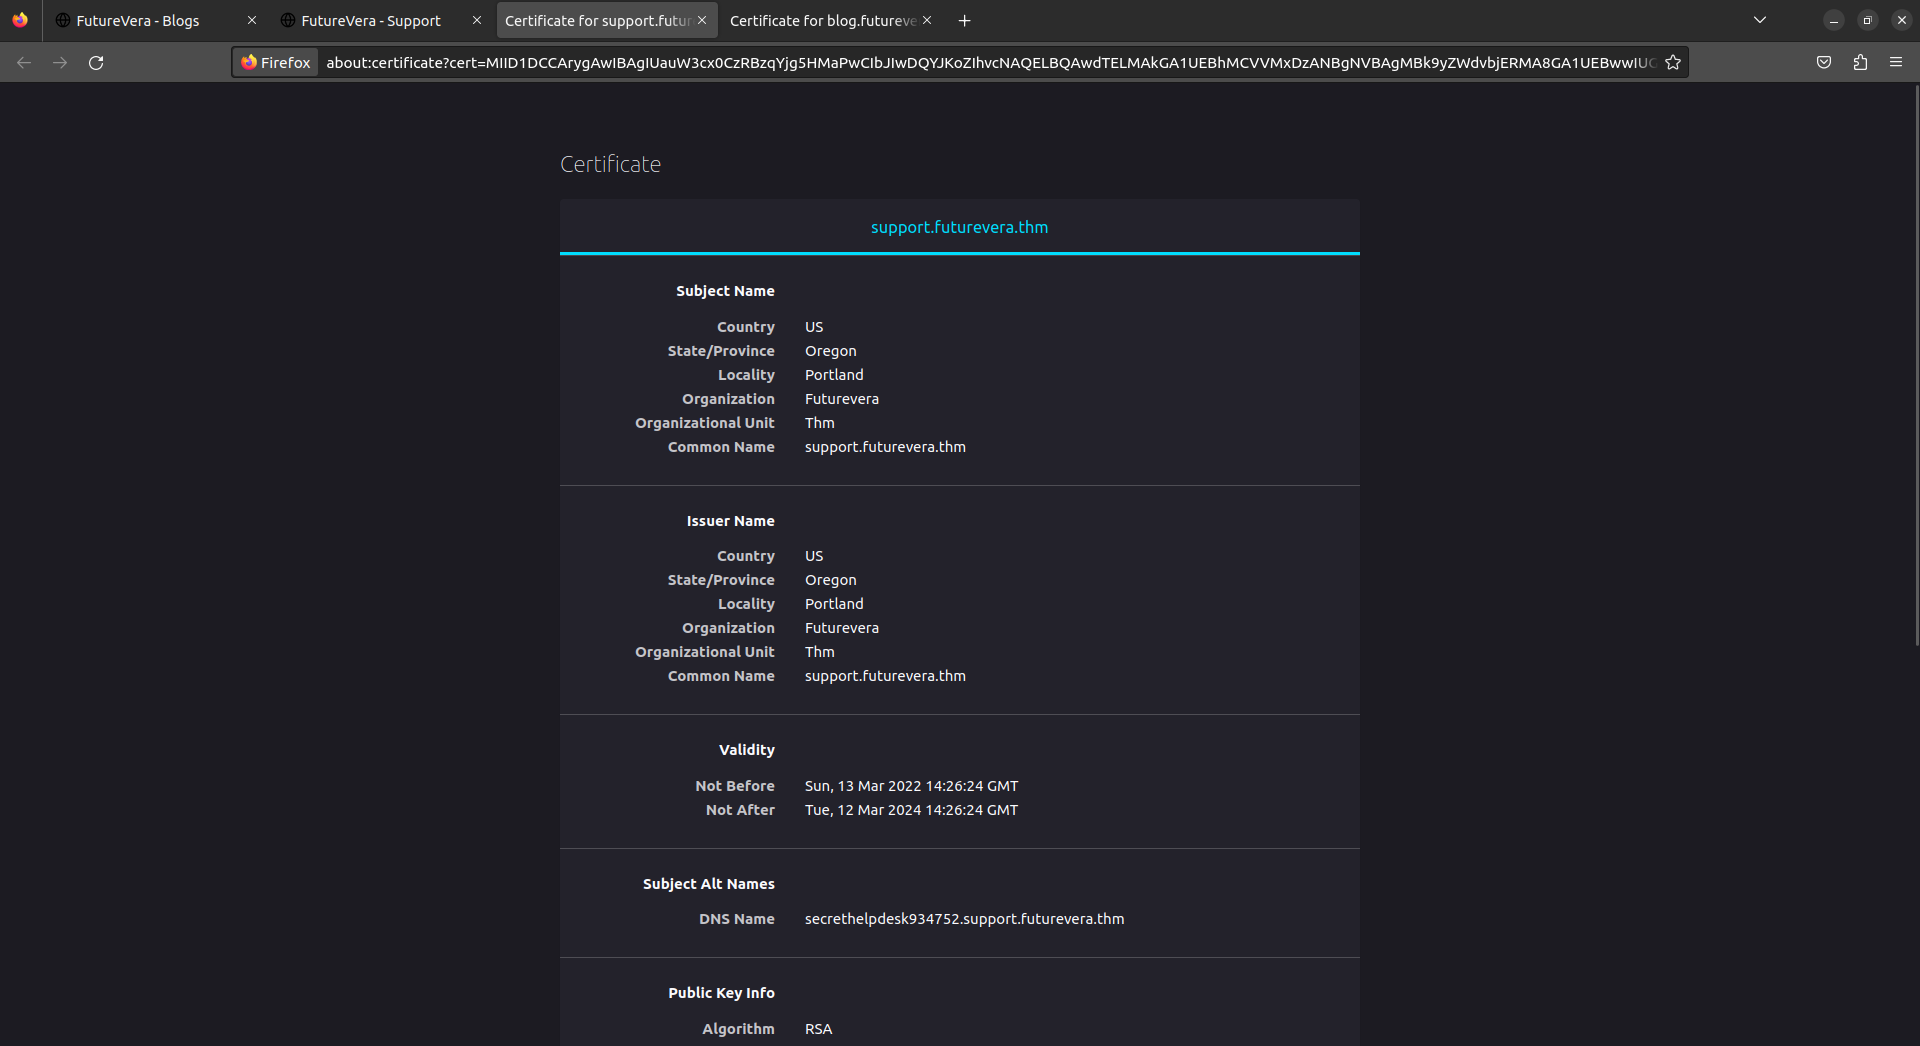Open the Extensions puzzle icon
The image size is (1920, 1046).
pos(1860,63)
